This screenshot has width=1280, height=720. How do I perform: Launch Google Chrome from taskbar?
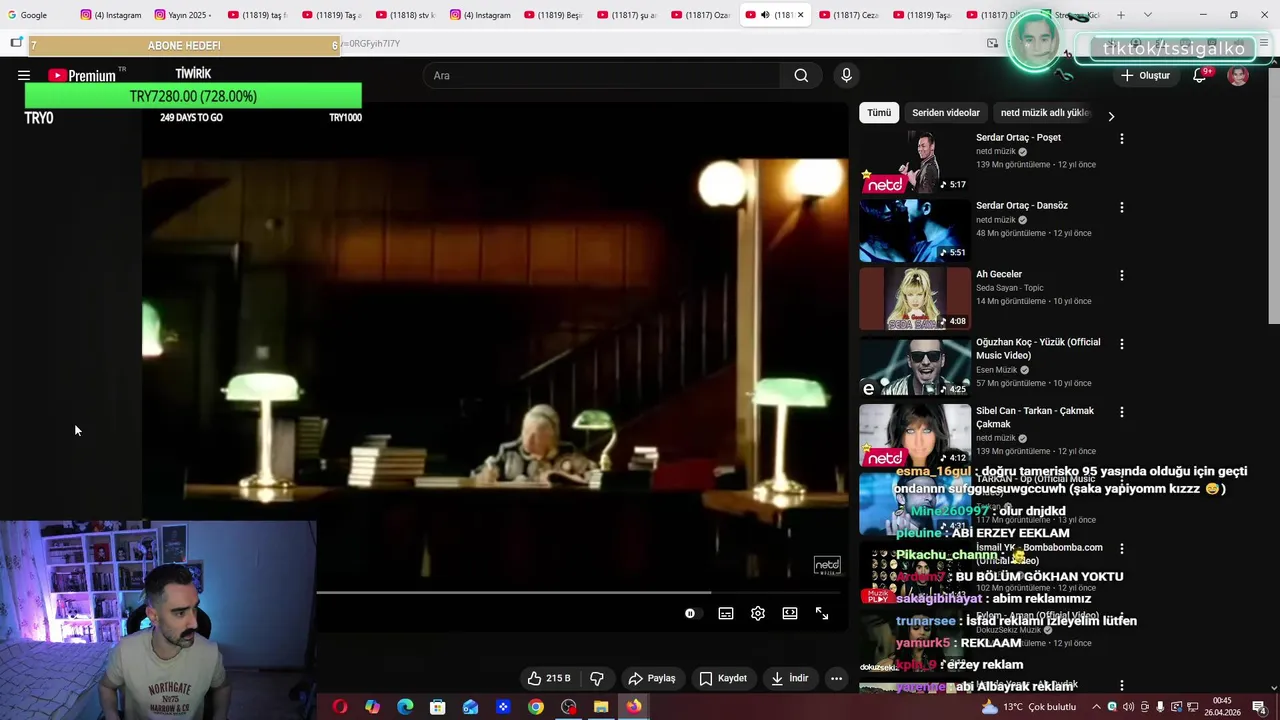[536, 707]
